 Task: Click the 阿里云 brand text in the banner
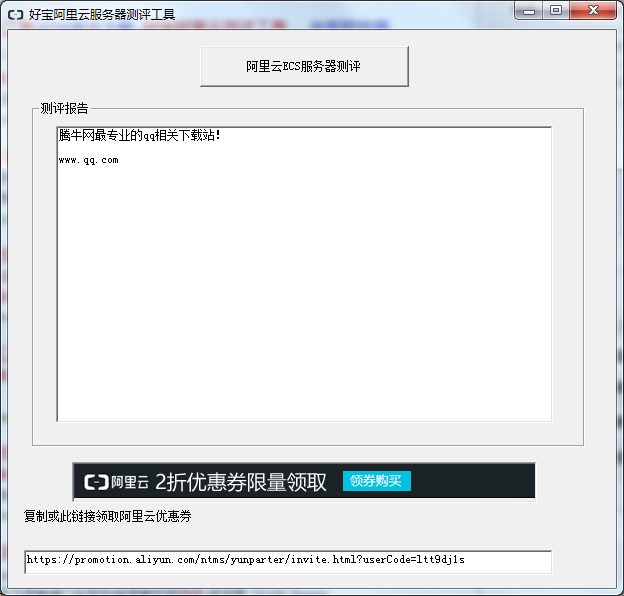coord(130,482)
